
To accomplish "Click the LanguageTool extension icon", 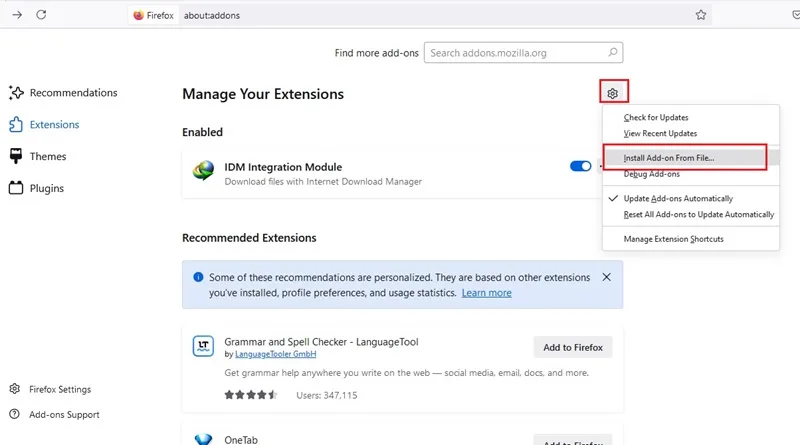I will point(203,346).
